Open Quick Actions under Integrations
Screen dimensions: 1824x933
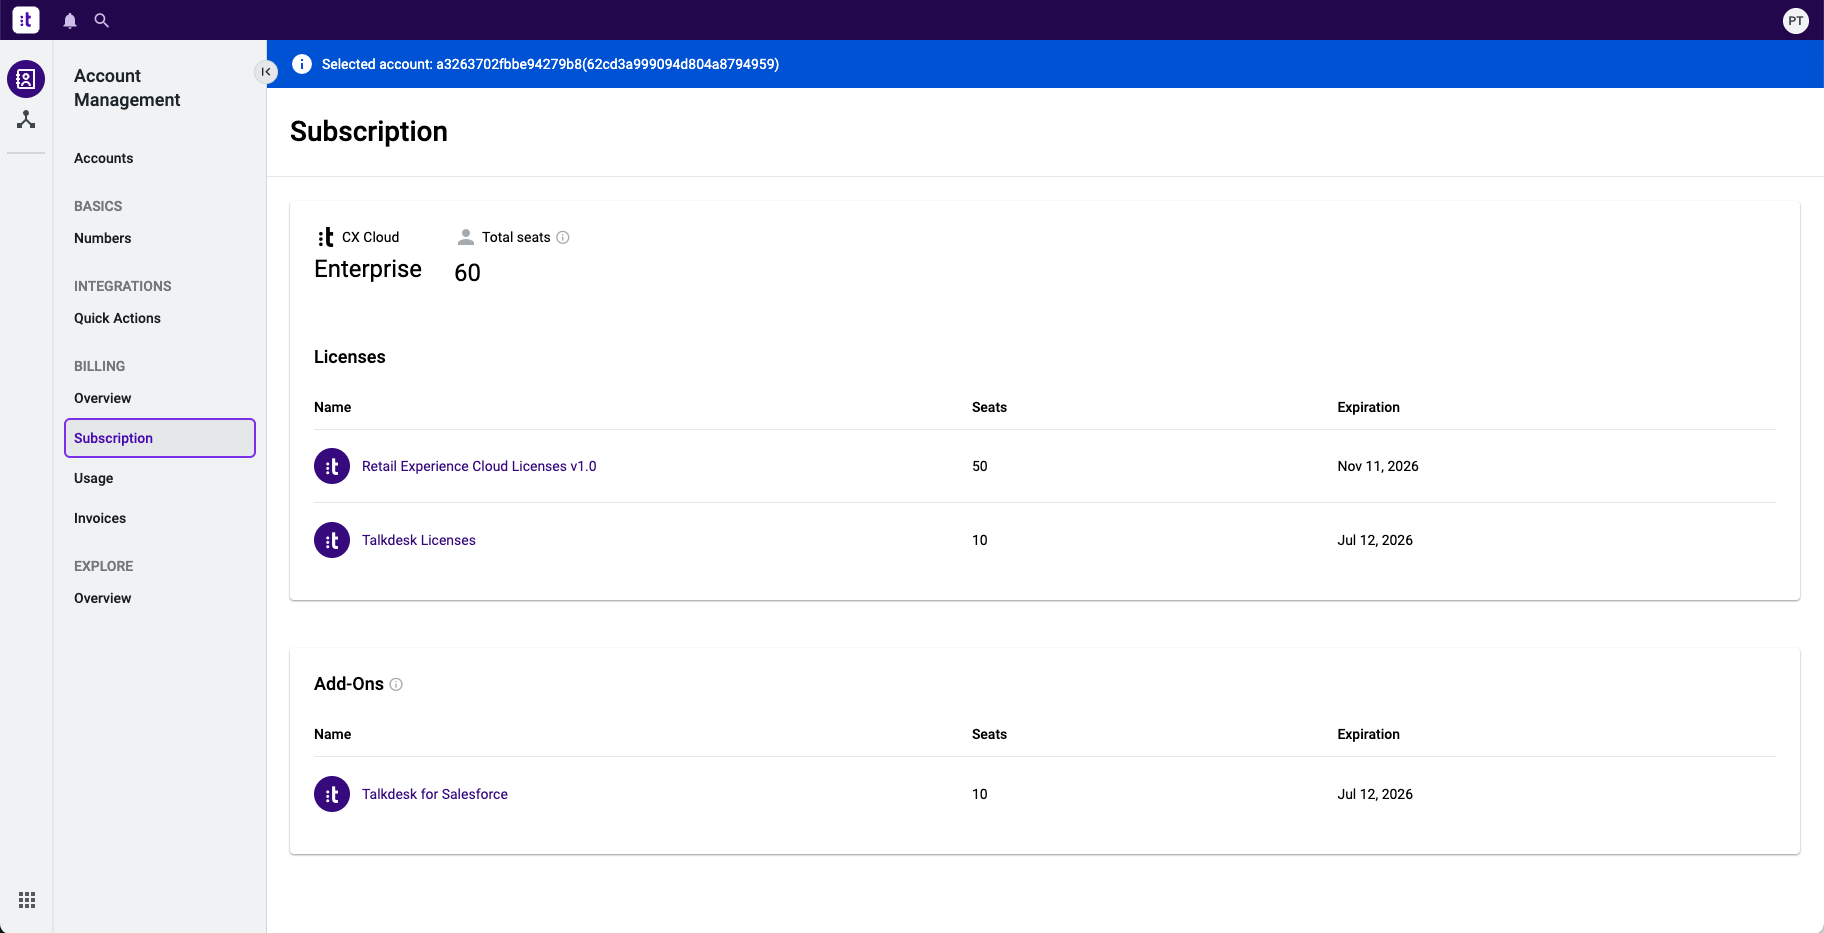coord(117,318)
